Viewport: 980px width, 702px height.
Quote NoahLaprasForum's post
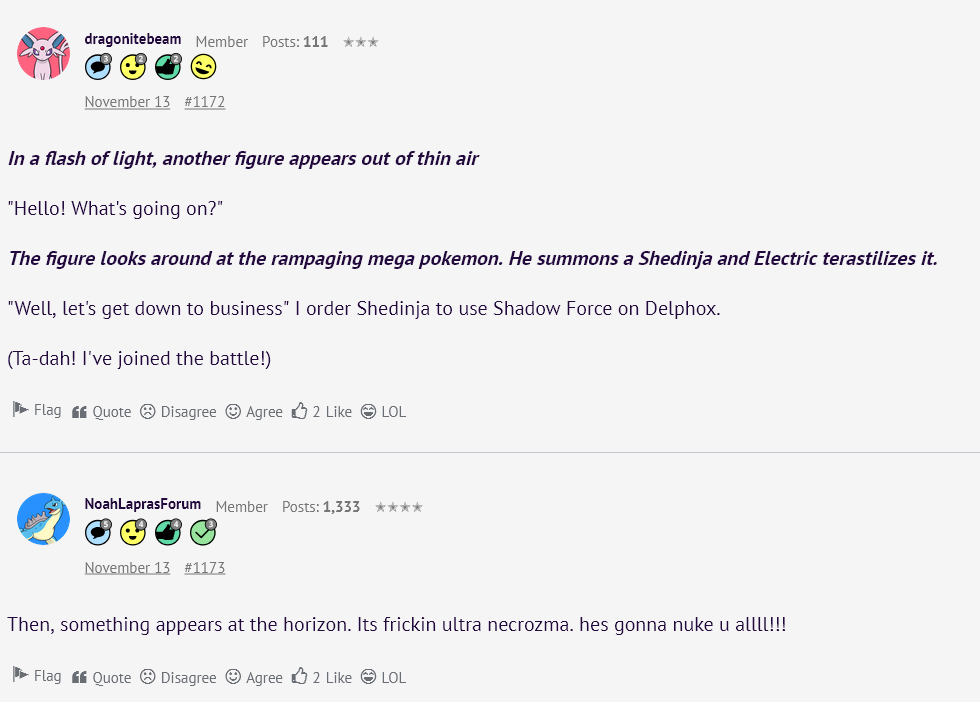[x=102, y=678]
